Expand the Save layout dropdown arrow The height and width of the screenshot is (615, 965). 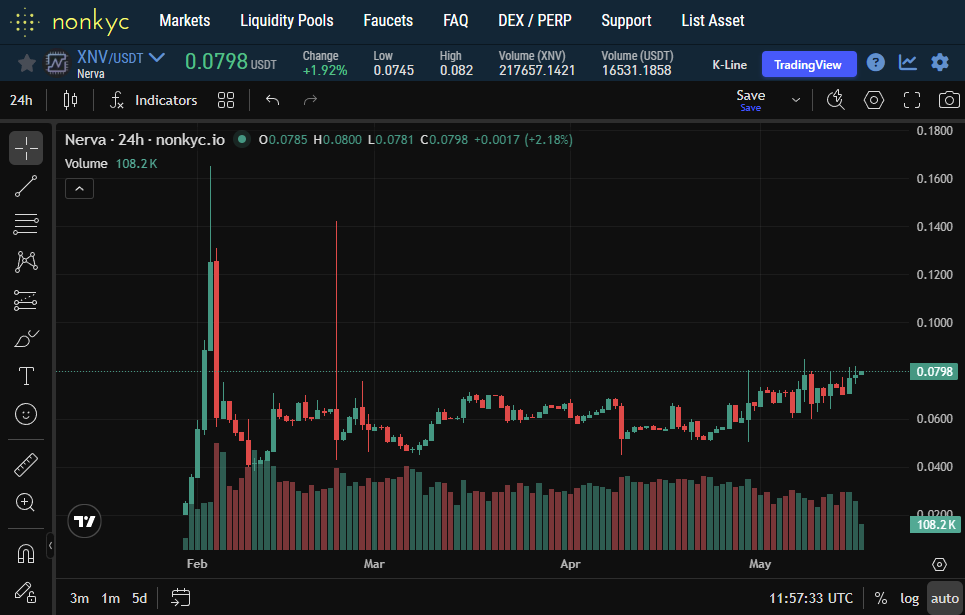tap(796, 100)
